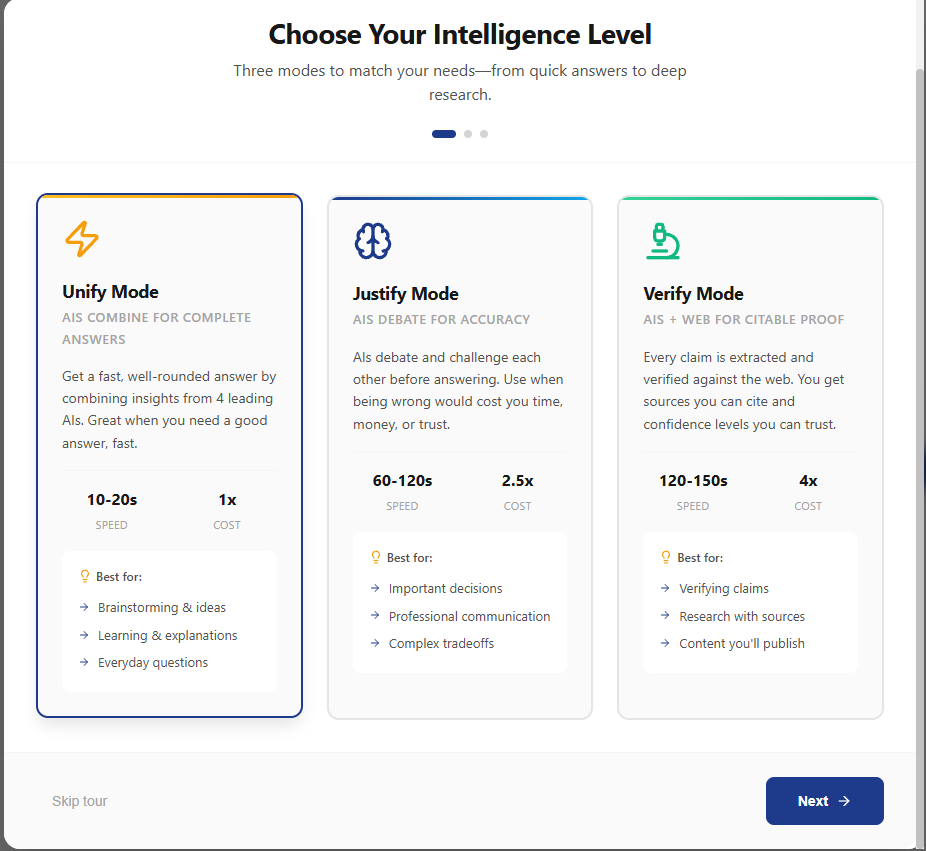The height and width of the screenshot is (851, 926).
Task: Click the arrow icon beside Verifying claims
Action: coord(667,588)
